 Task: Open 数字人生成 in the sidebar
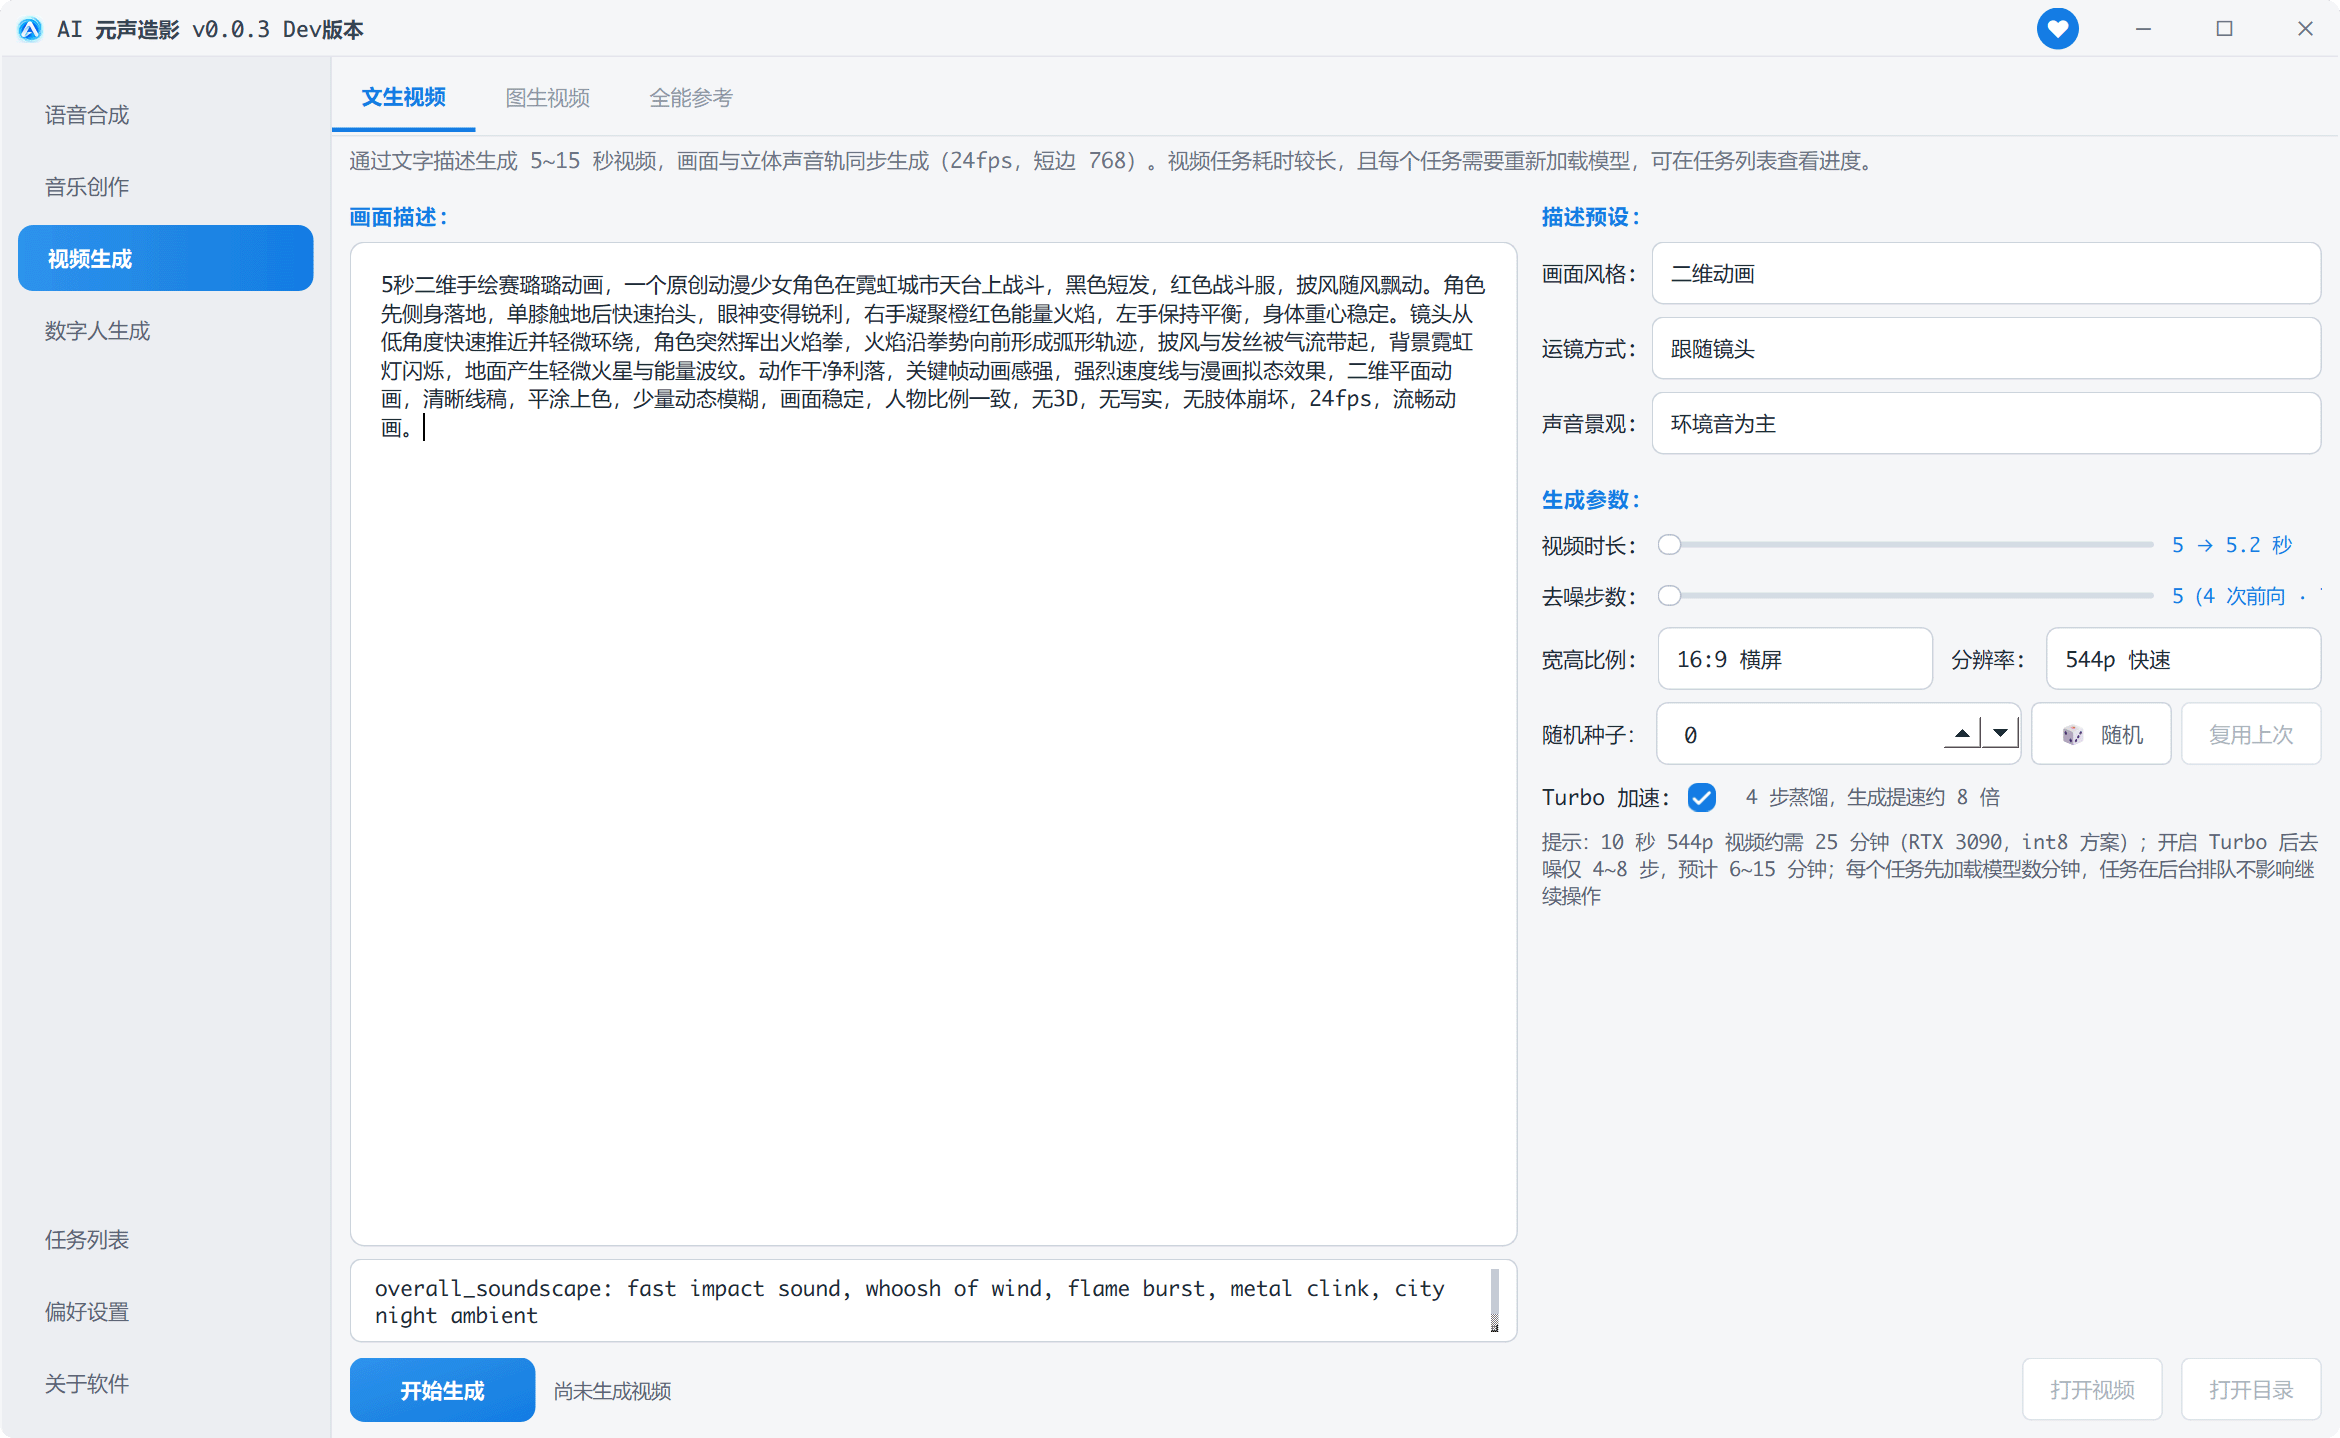point(166,330)
